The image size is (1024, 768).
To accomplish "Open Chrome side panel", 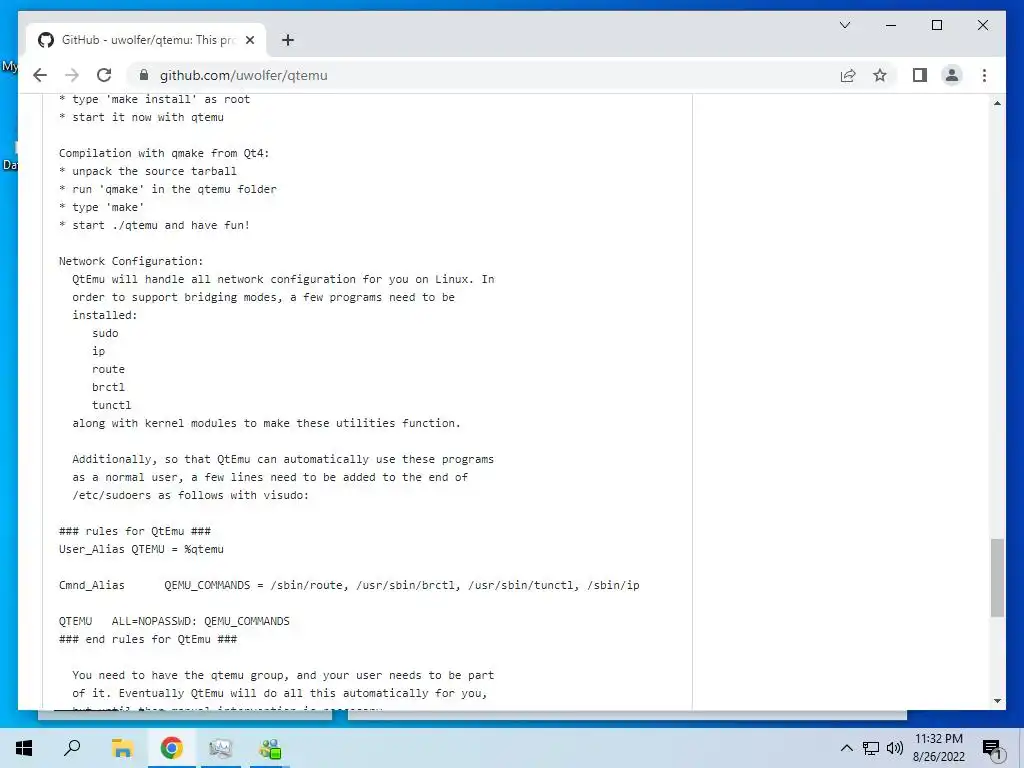I will 920,75.
